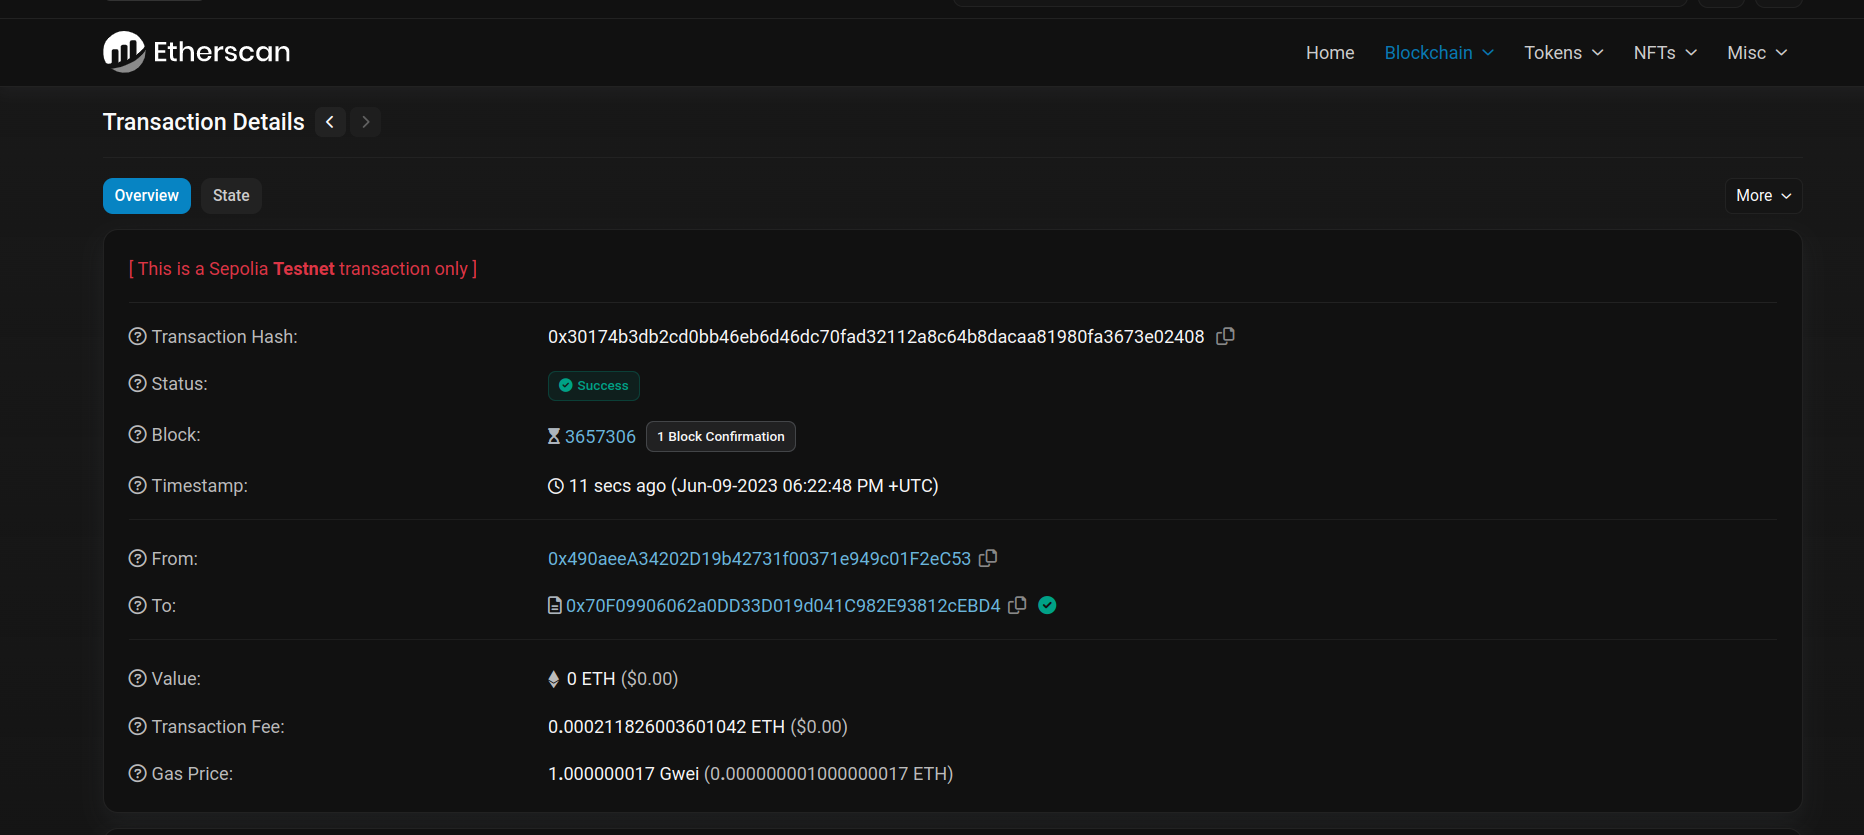This screenshot has height=835, width=1864.
Task: Click the transaction hash text
Action: 876,337
